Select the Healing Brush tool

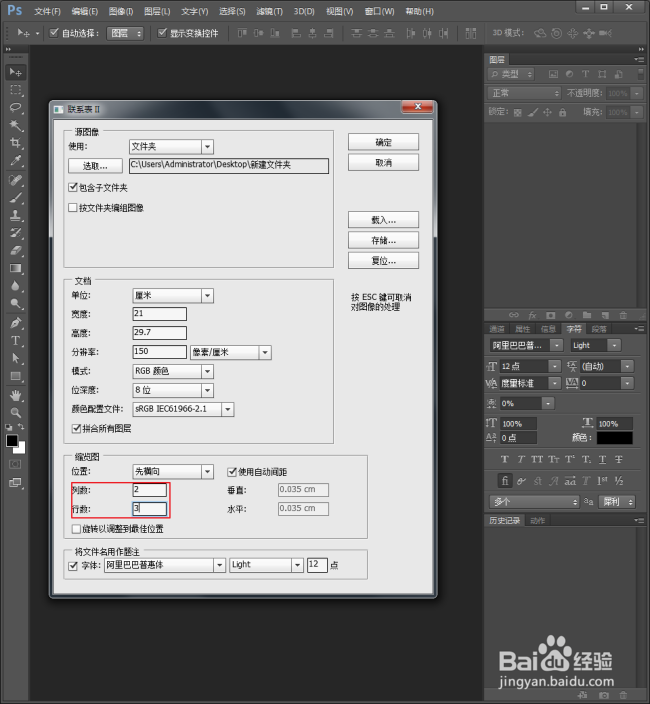(16, 180)
